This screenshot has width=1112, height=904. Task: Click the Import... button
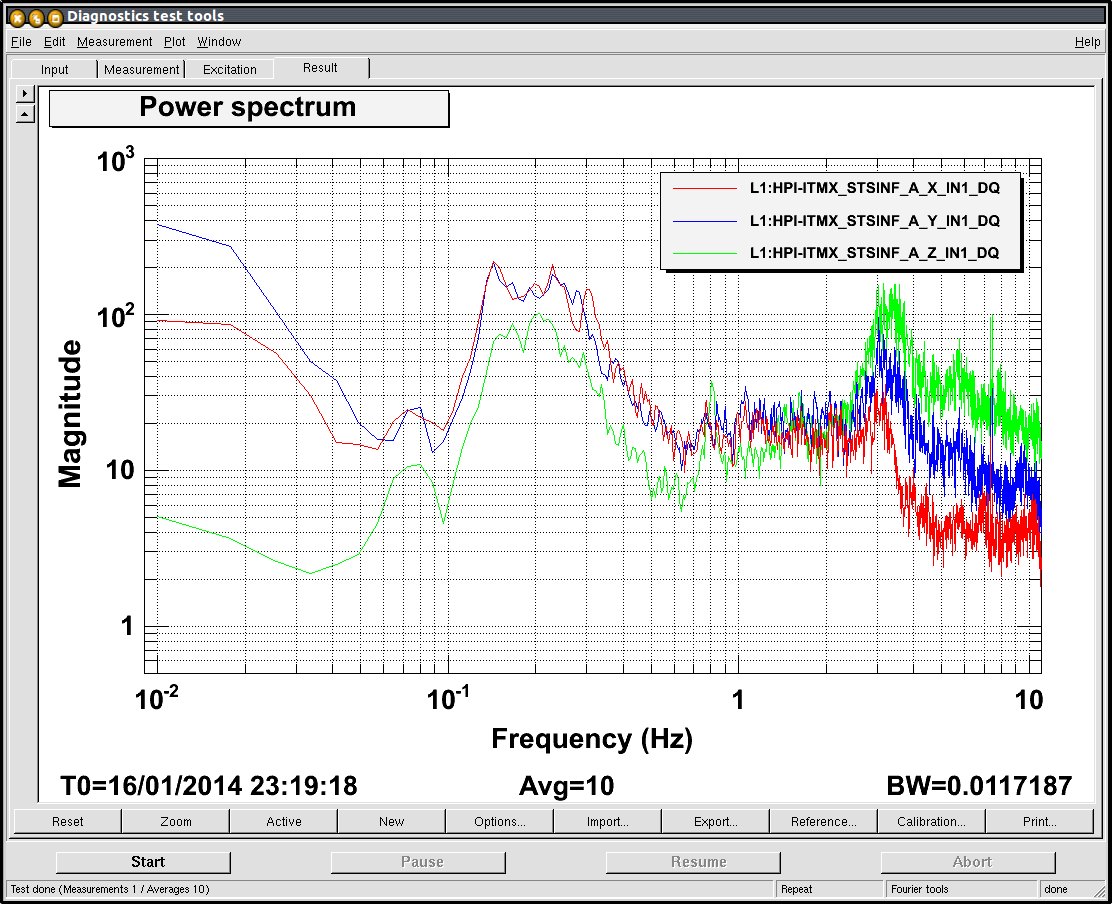(x=608, y=821)
